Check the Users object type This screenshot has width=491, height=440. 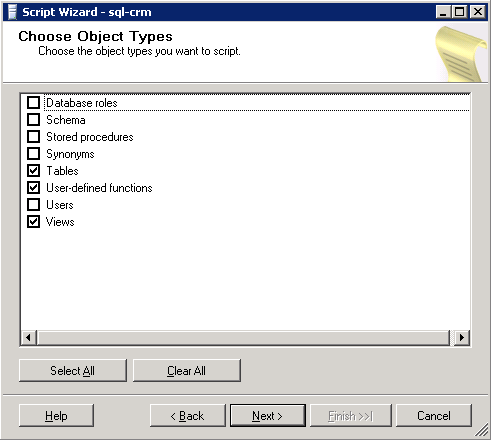click(x=33, y=205)
